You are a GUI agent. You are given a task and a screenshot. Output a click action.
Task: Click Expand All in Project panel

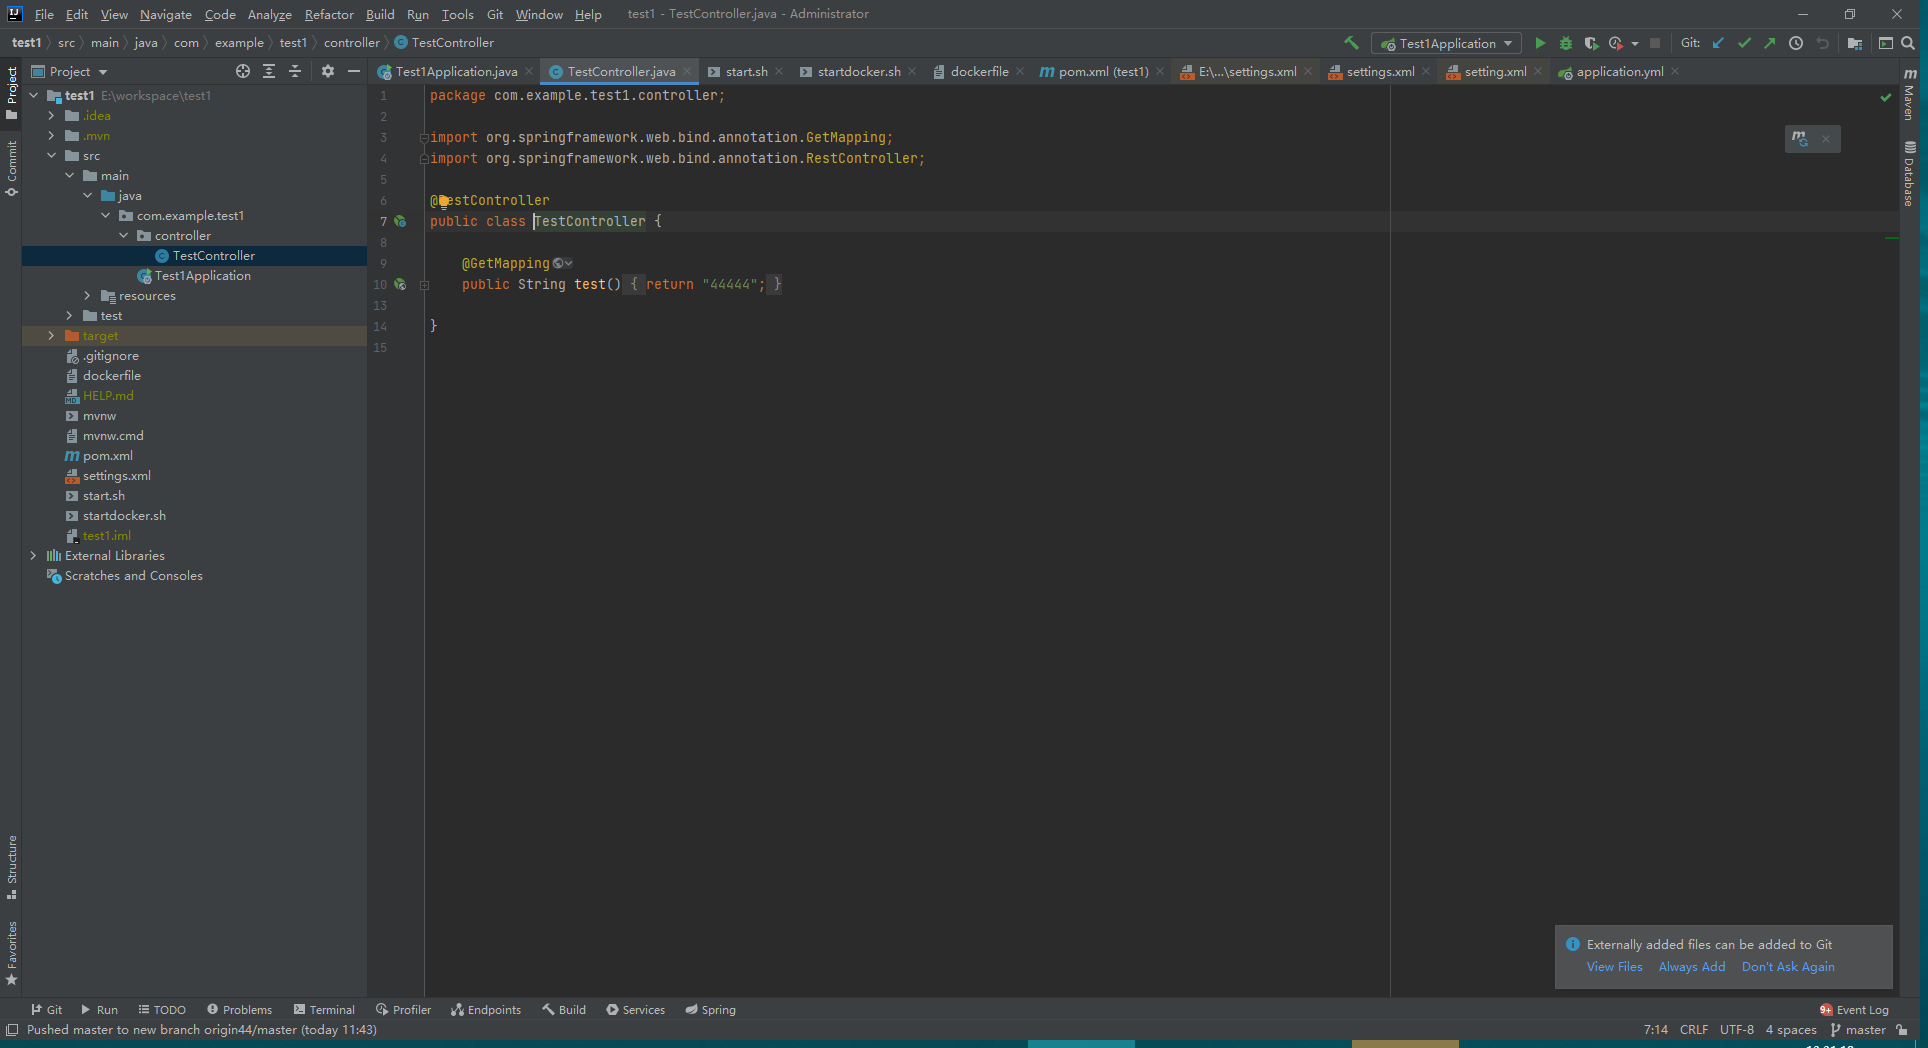point(269,71)
